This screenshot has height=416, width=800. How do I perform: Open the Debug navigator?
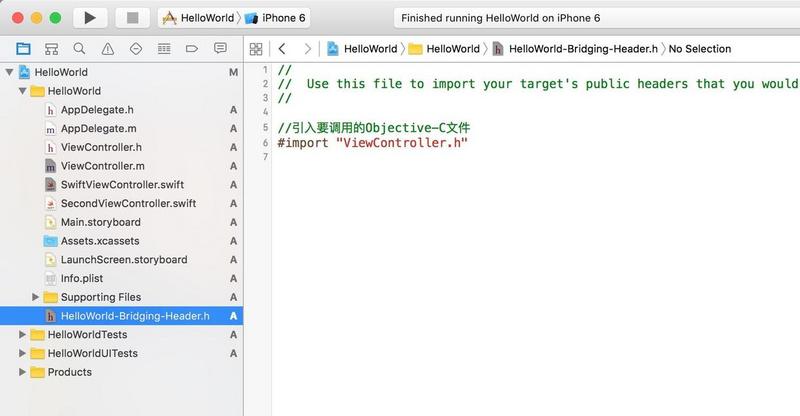click(164, 48)
